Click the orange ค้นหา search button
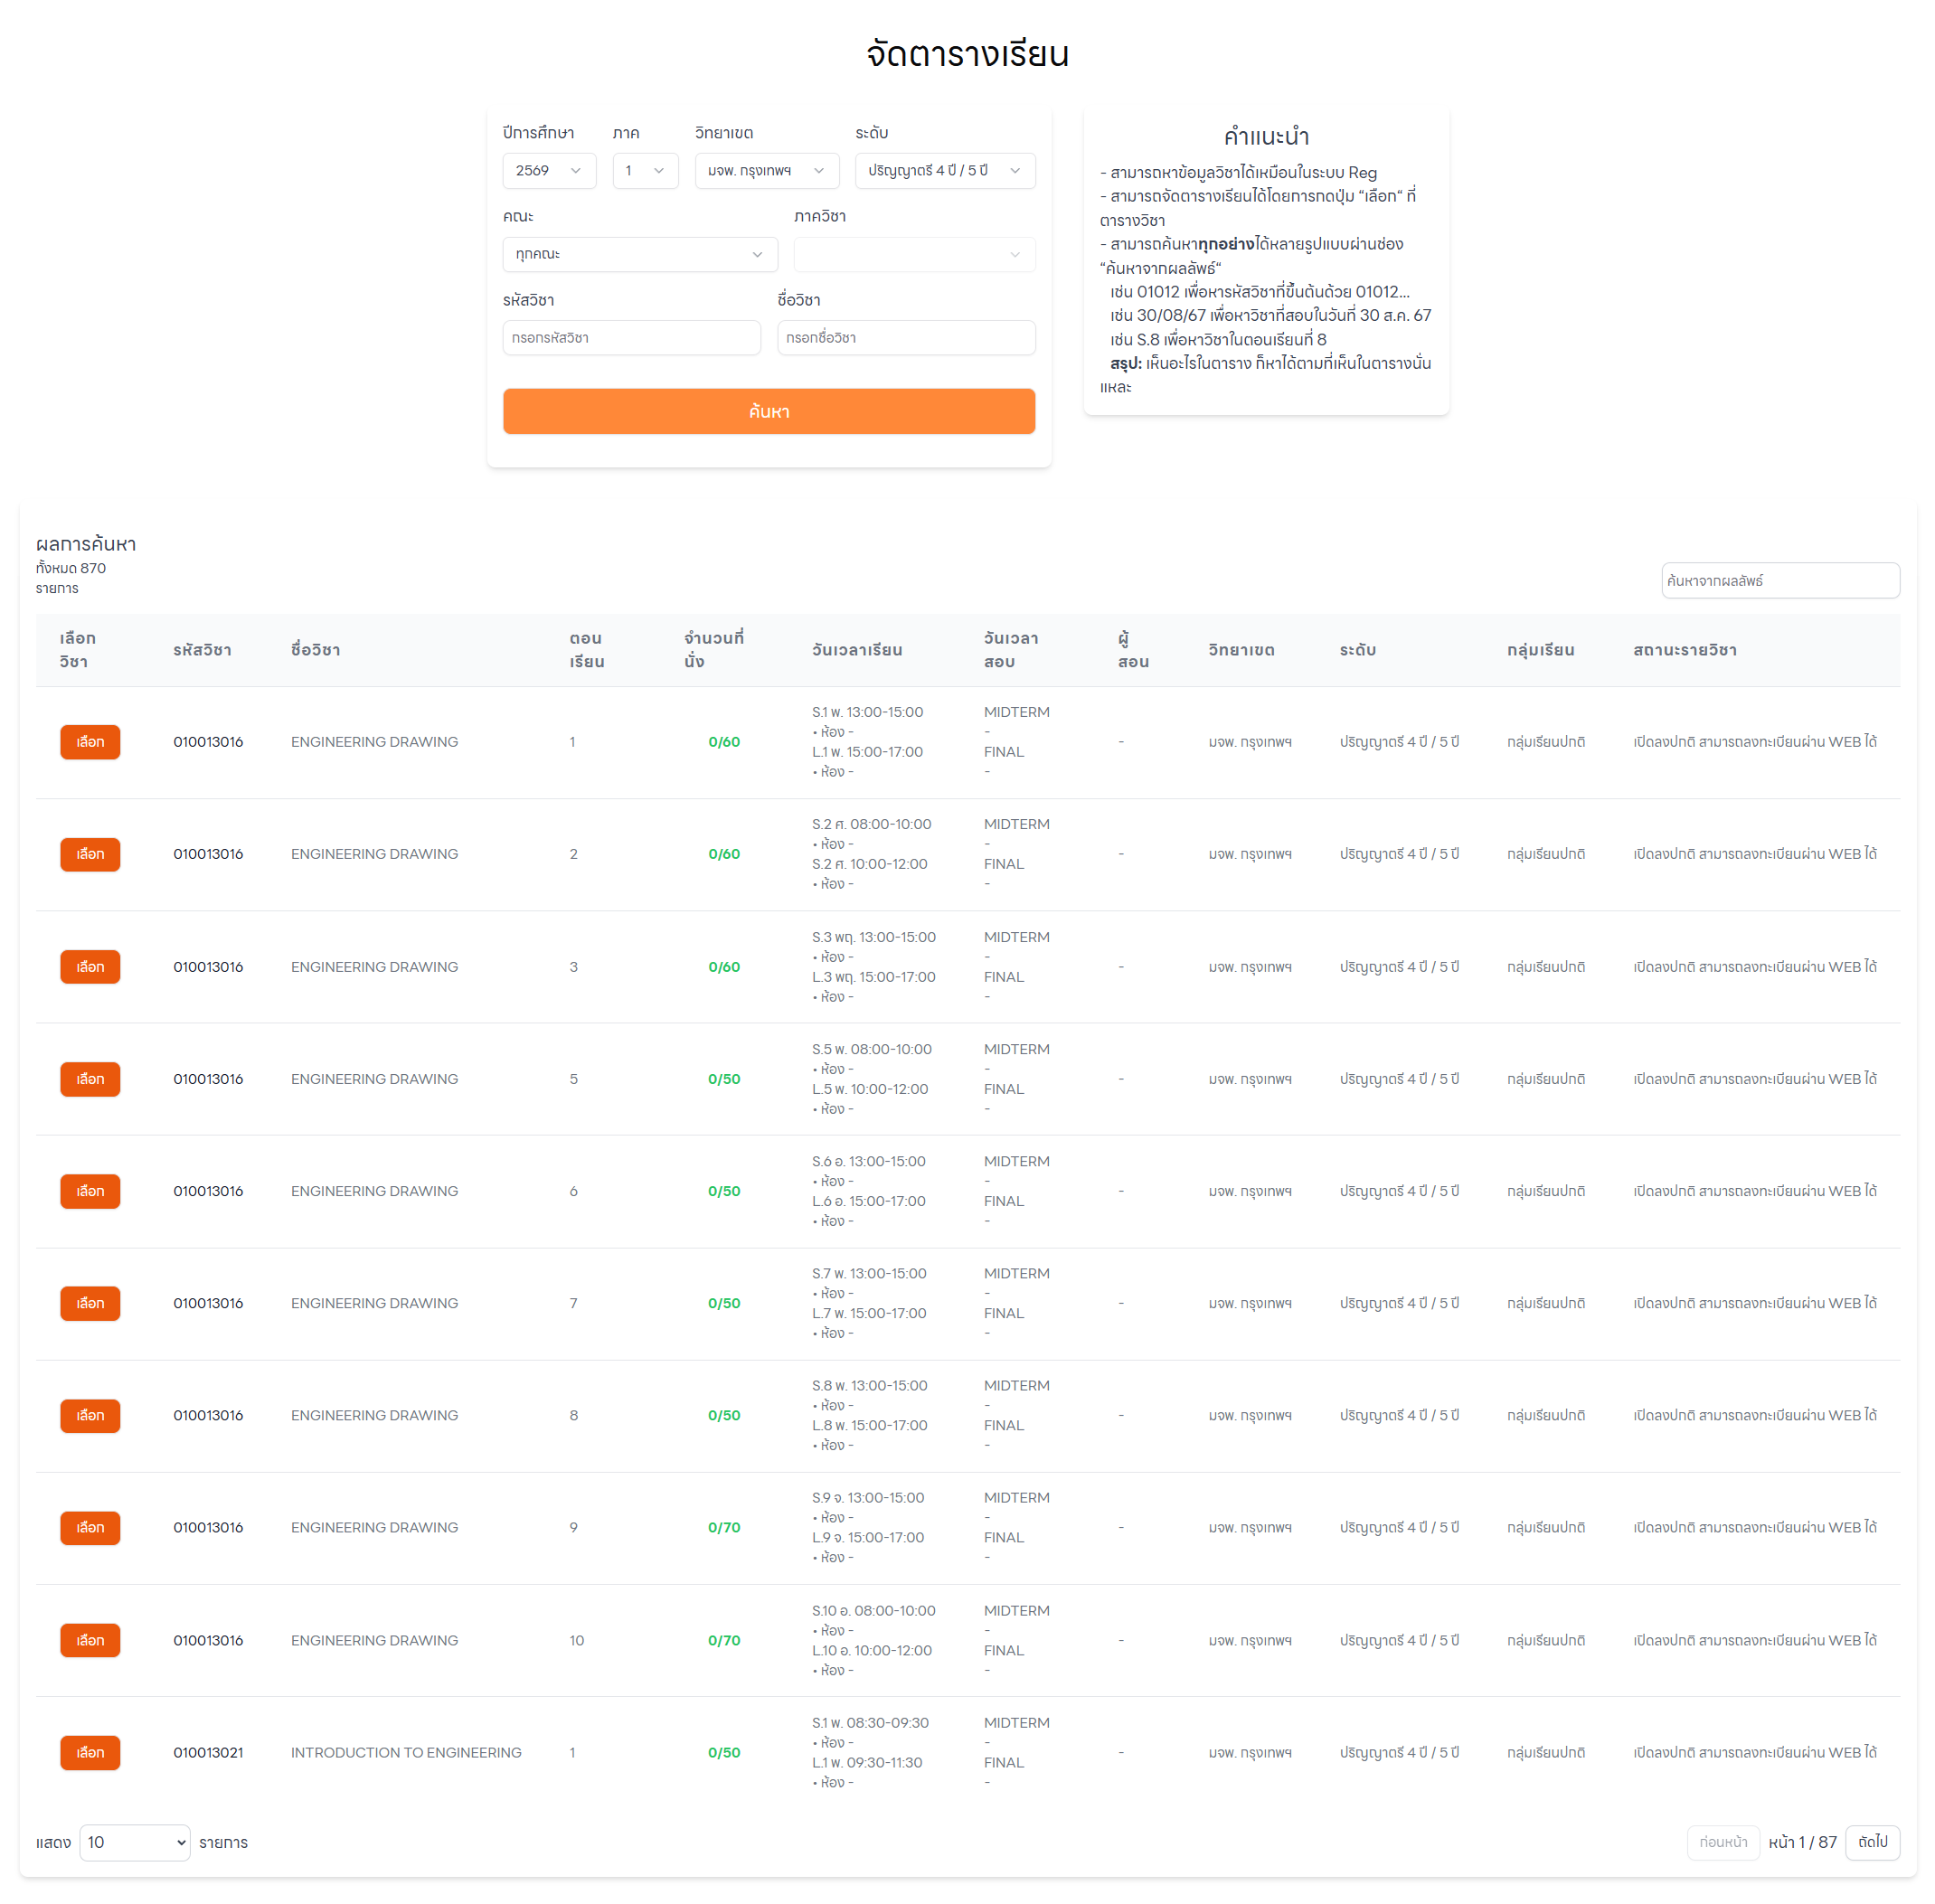 769,411
